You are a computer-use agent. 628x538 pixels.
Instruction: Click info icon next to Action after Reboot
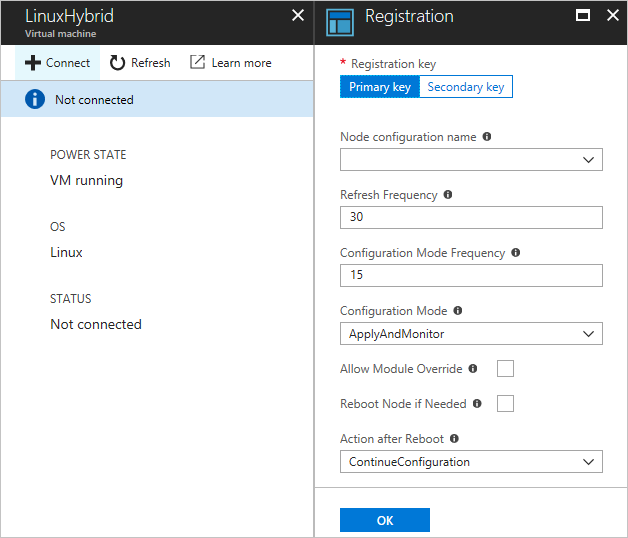click(x=454, y=439)
